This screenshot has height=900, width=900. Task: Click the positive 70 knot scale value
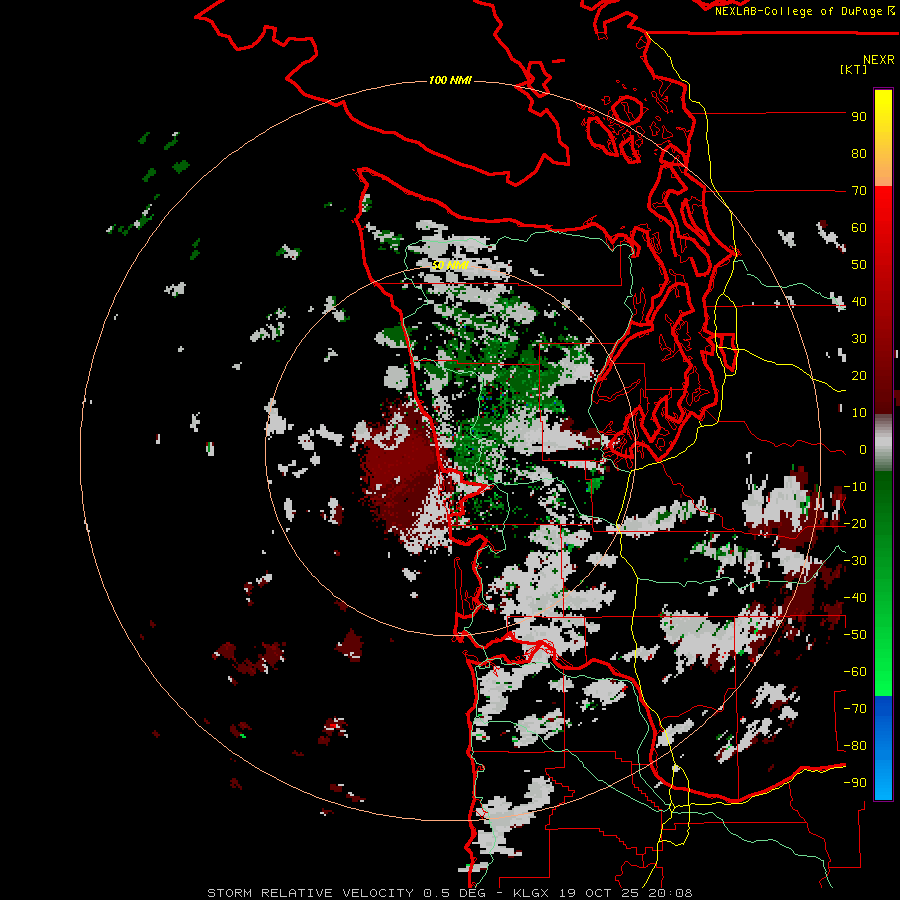[x=859, y=191]
